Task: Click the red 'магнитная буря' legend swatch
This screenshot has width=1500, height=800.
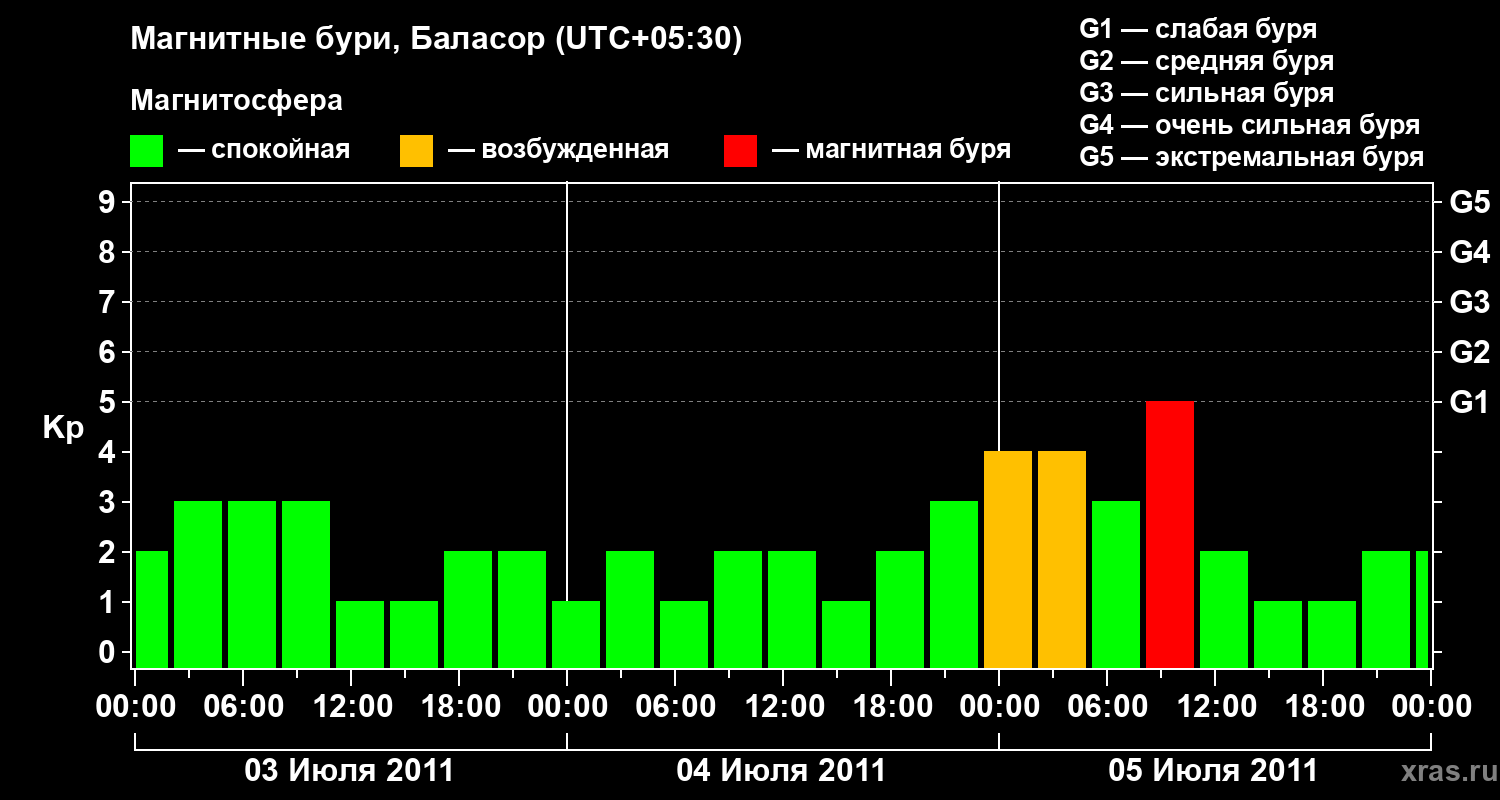Action: point(740,151)
